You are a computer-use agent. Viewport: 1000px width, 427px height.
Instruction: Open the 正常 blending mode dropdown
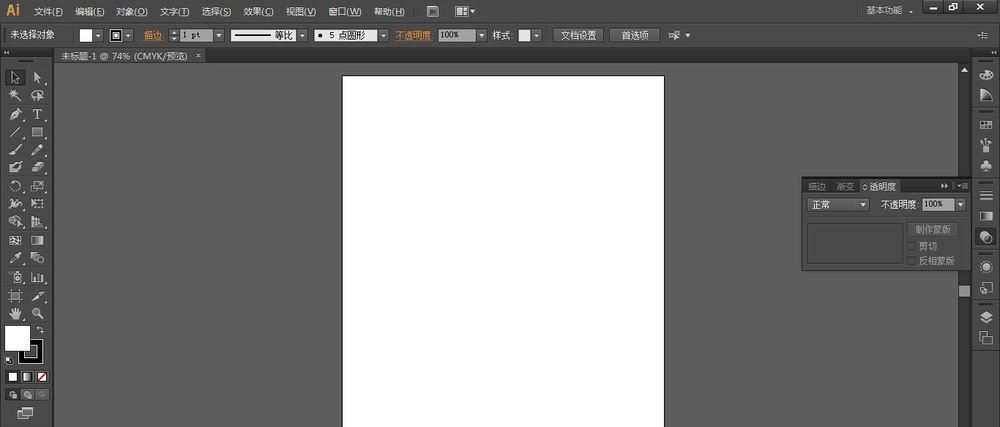pos(838,204)
